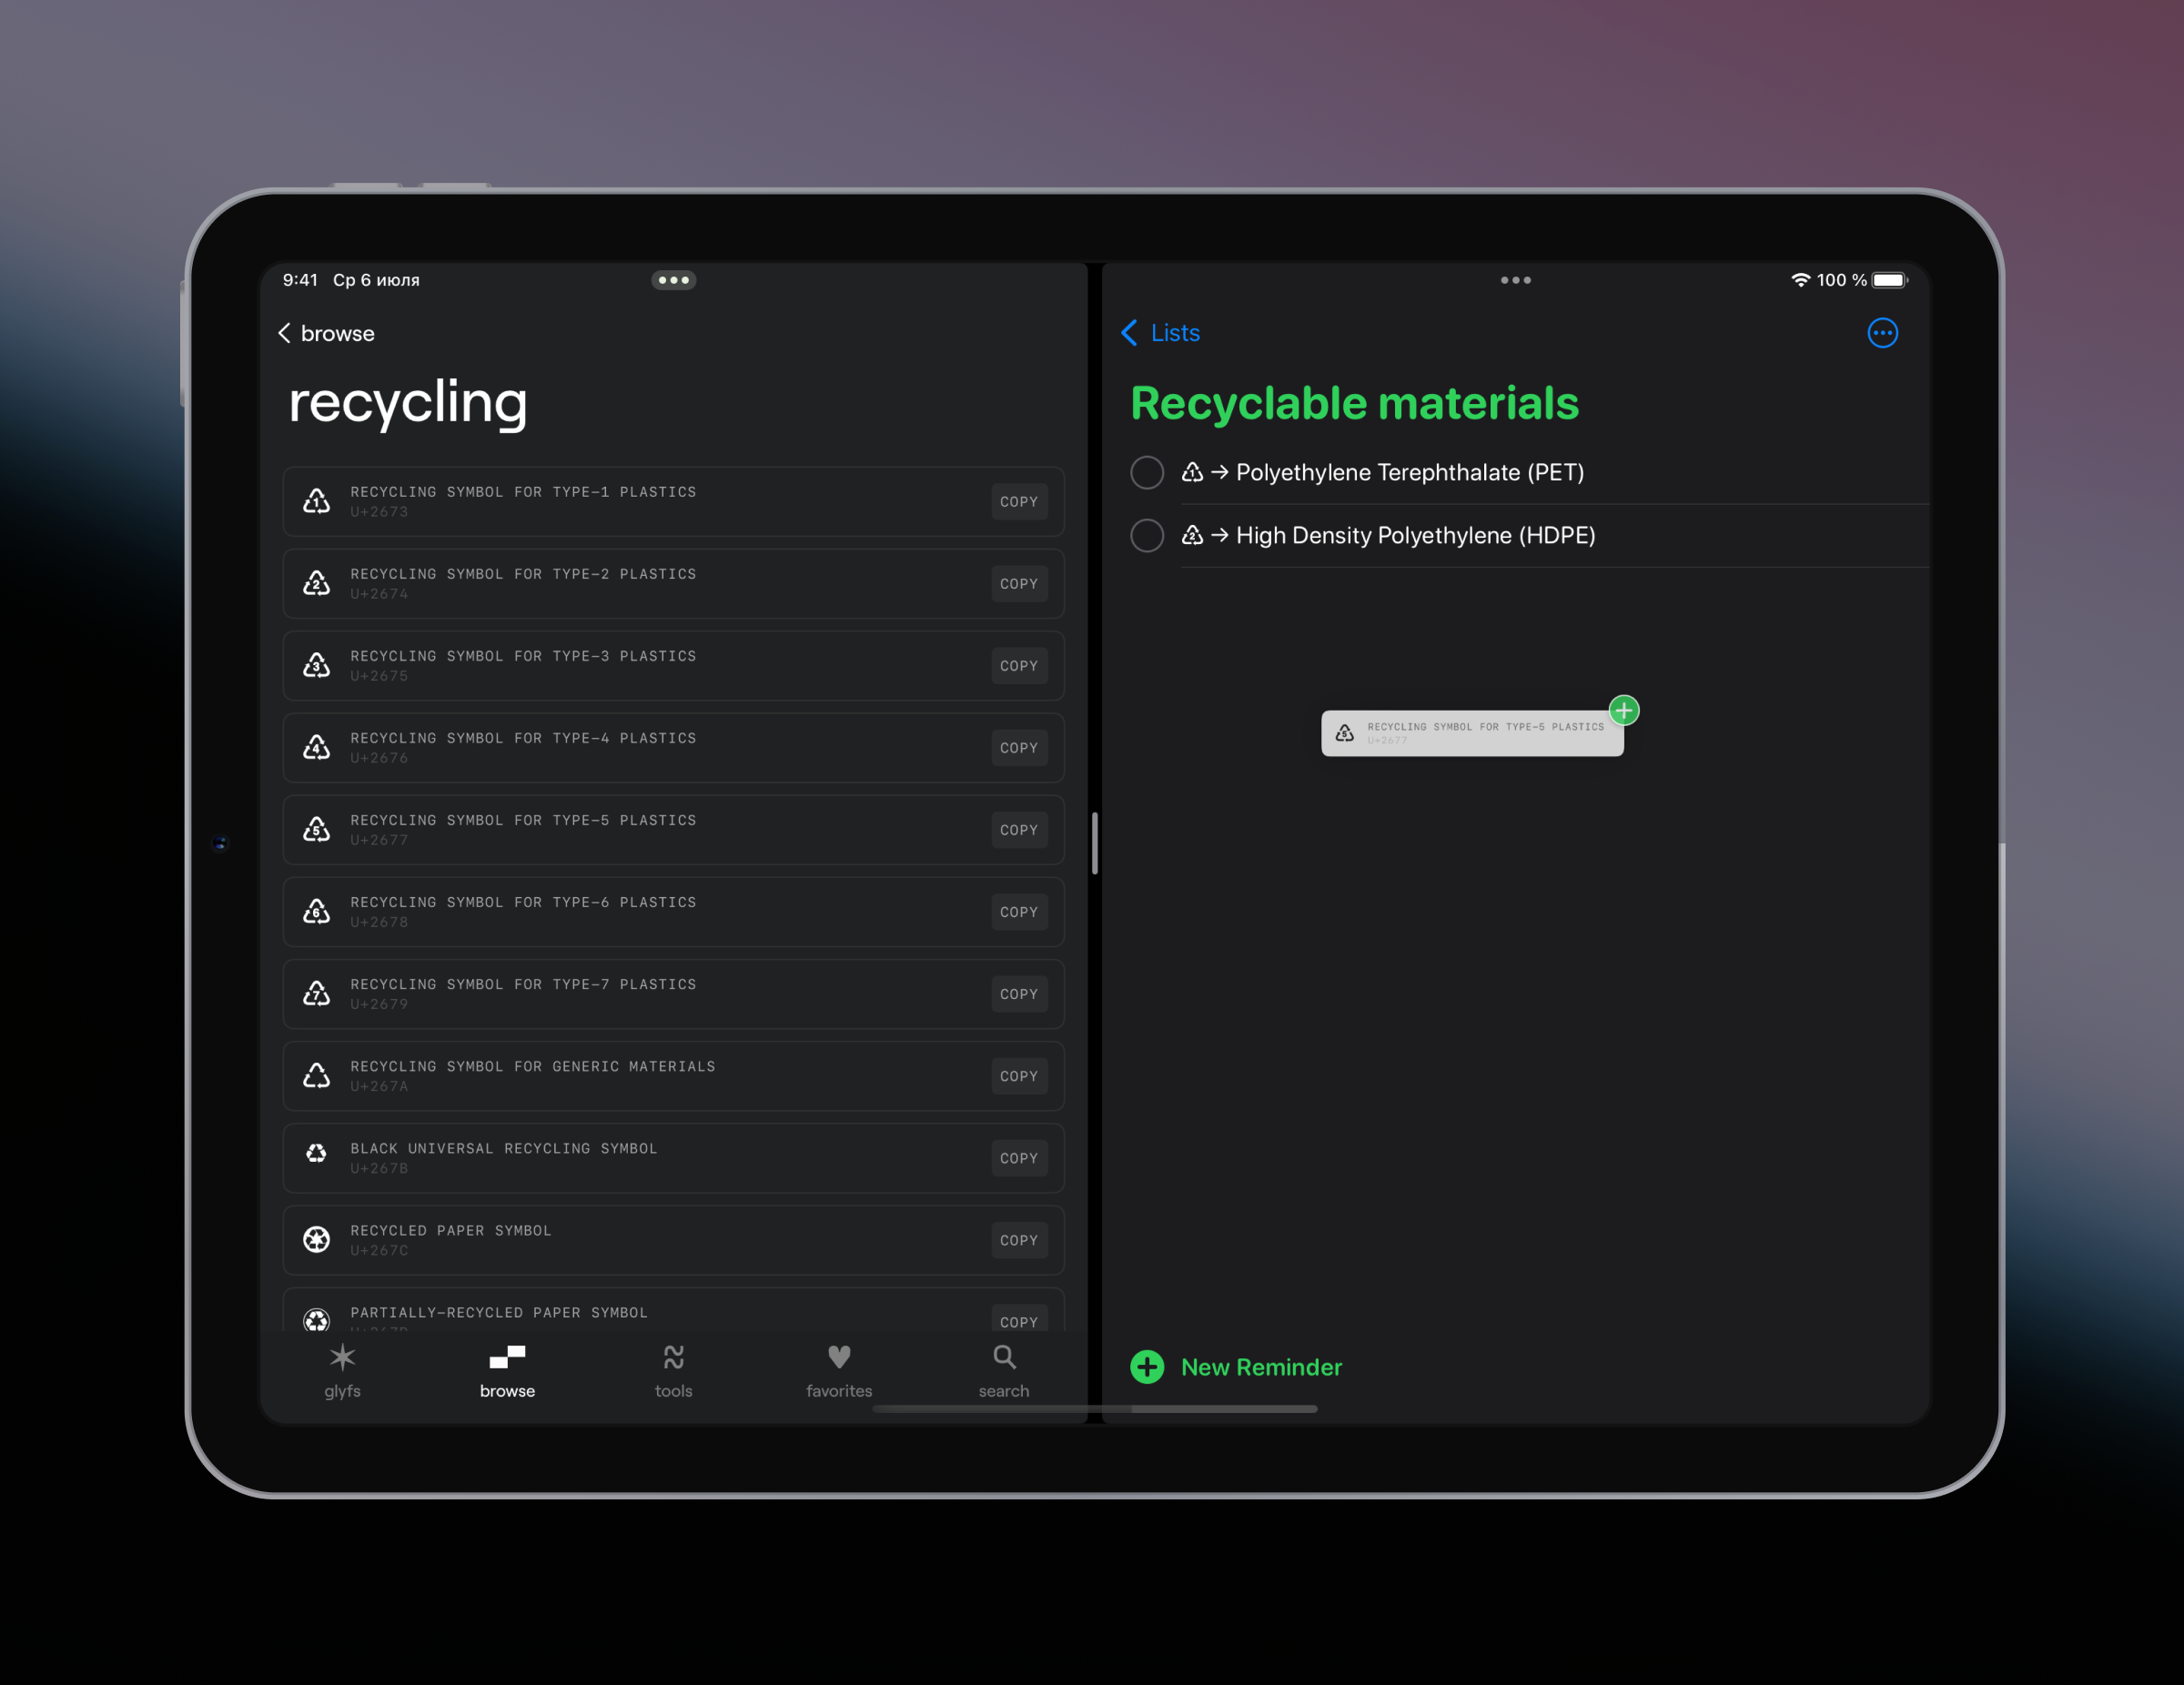This screenshot has width=2184, height=1685.
Task: Click the Type-1 plastics recycling glyph icon
Action: tap(317, 502)
